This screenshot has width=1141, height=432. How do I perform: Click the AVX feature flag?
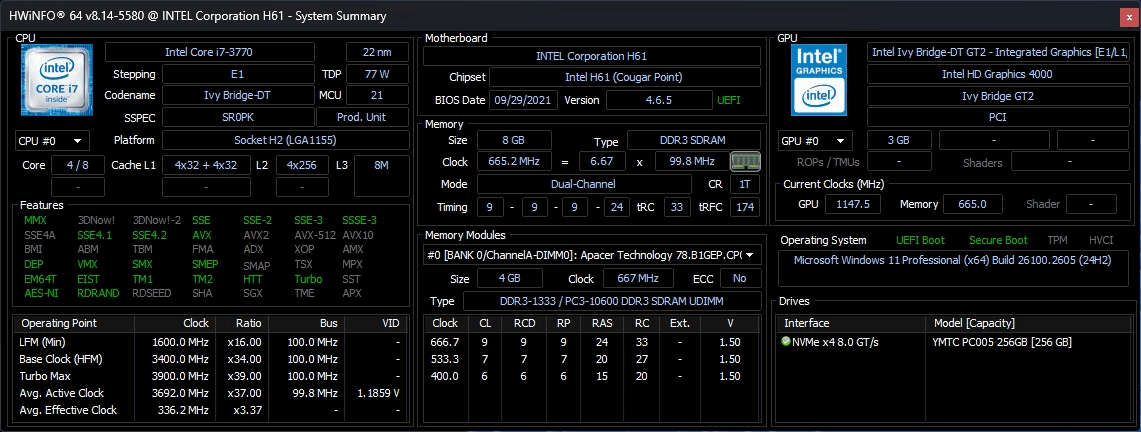tap(201, 235)
